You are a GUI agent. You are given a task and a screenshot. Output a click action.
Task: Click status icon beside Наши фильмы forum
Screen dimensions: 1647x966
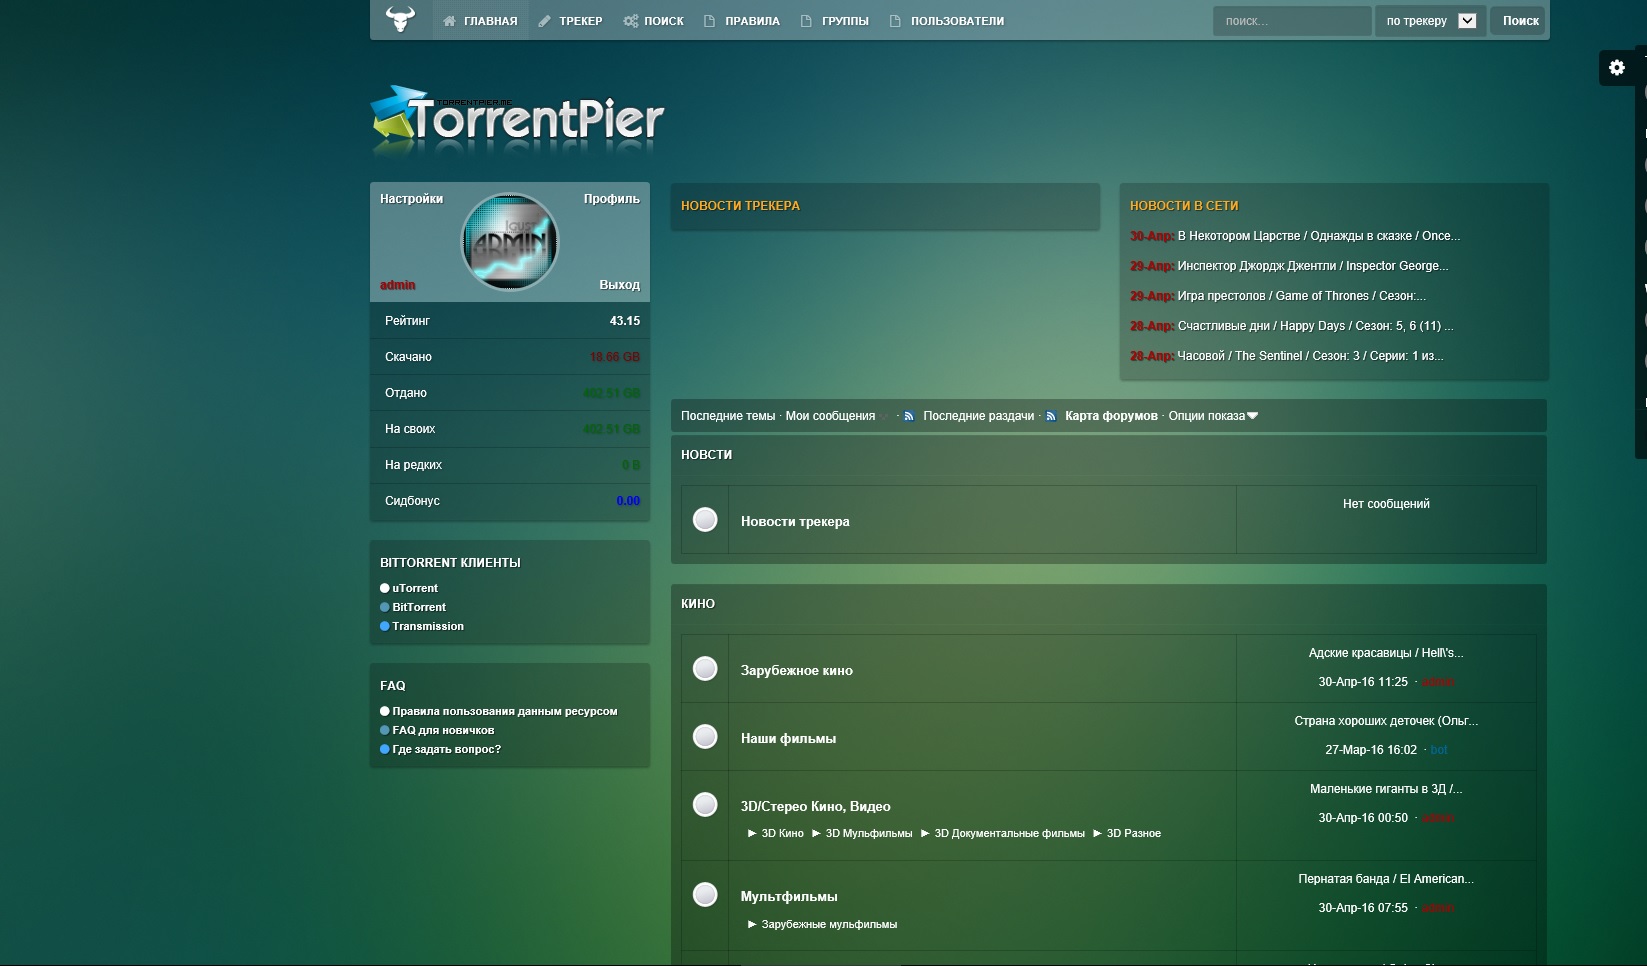point(705,737)
